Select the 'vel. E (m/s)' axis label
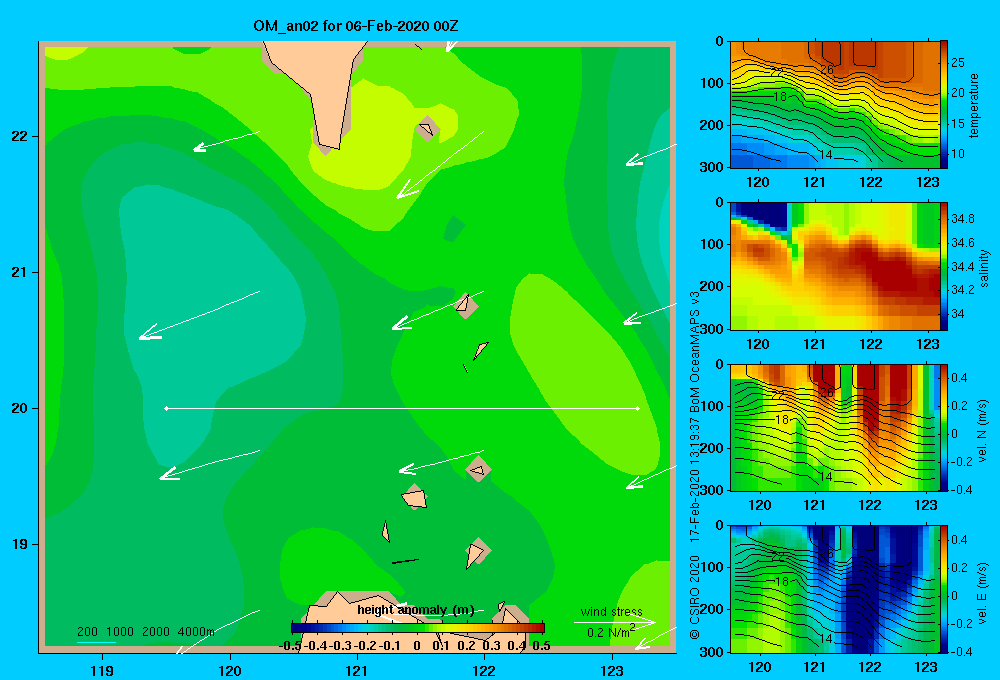1000x680 pixels. click(982, 592)
